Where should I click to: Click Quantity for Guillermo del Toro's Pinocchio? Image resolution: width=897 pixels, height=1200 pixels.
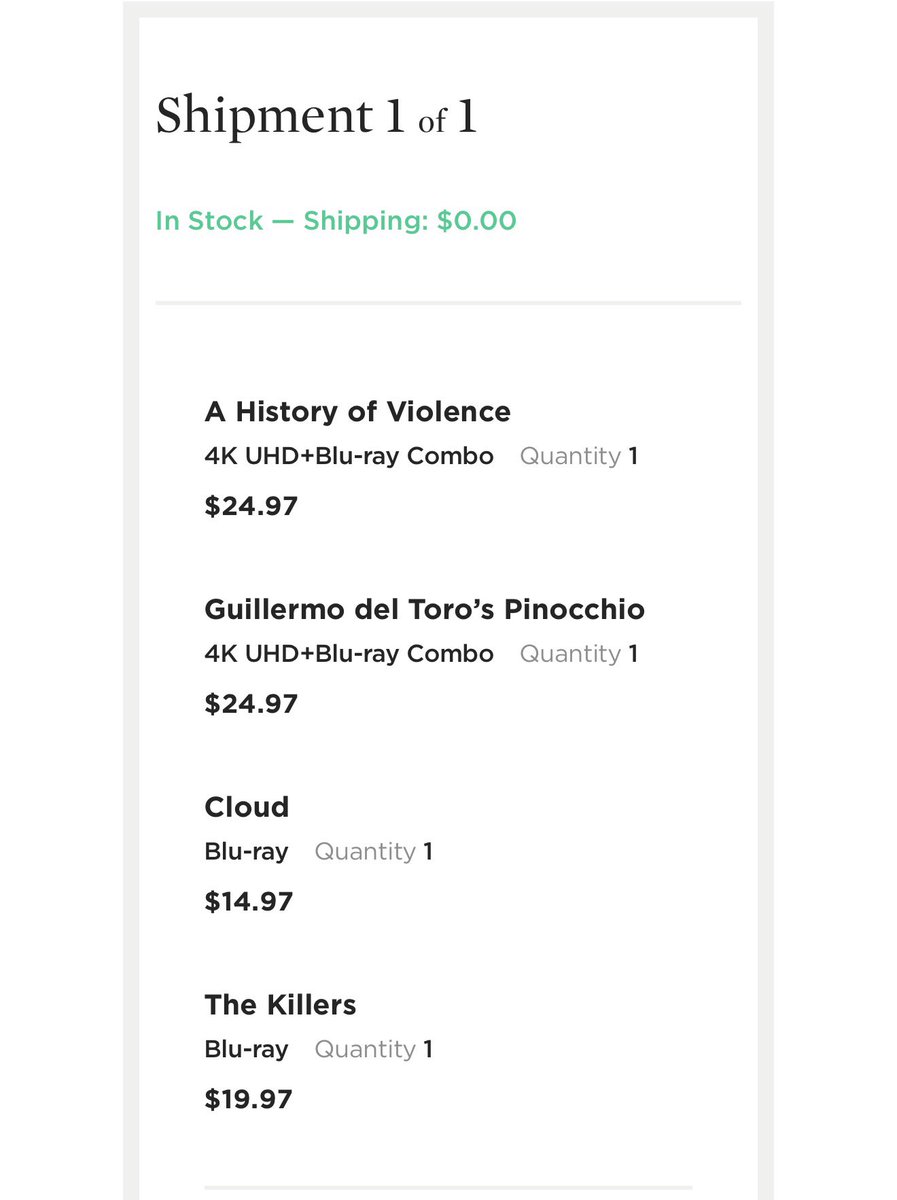coord(578,654)
